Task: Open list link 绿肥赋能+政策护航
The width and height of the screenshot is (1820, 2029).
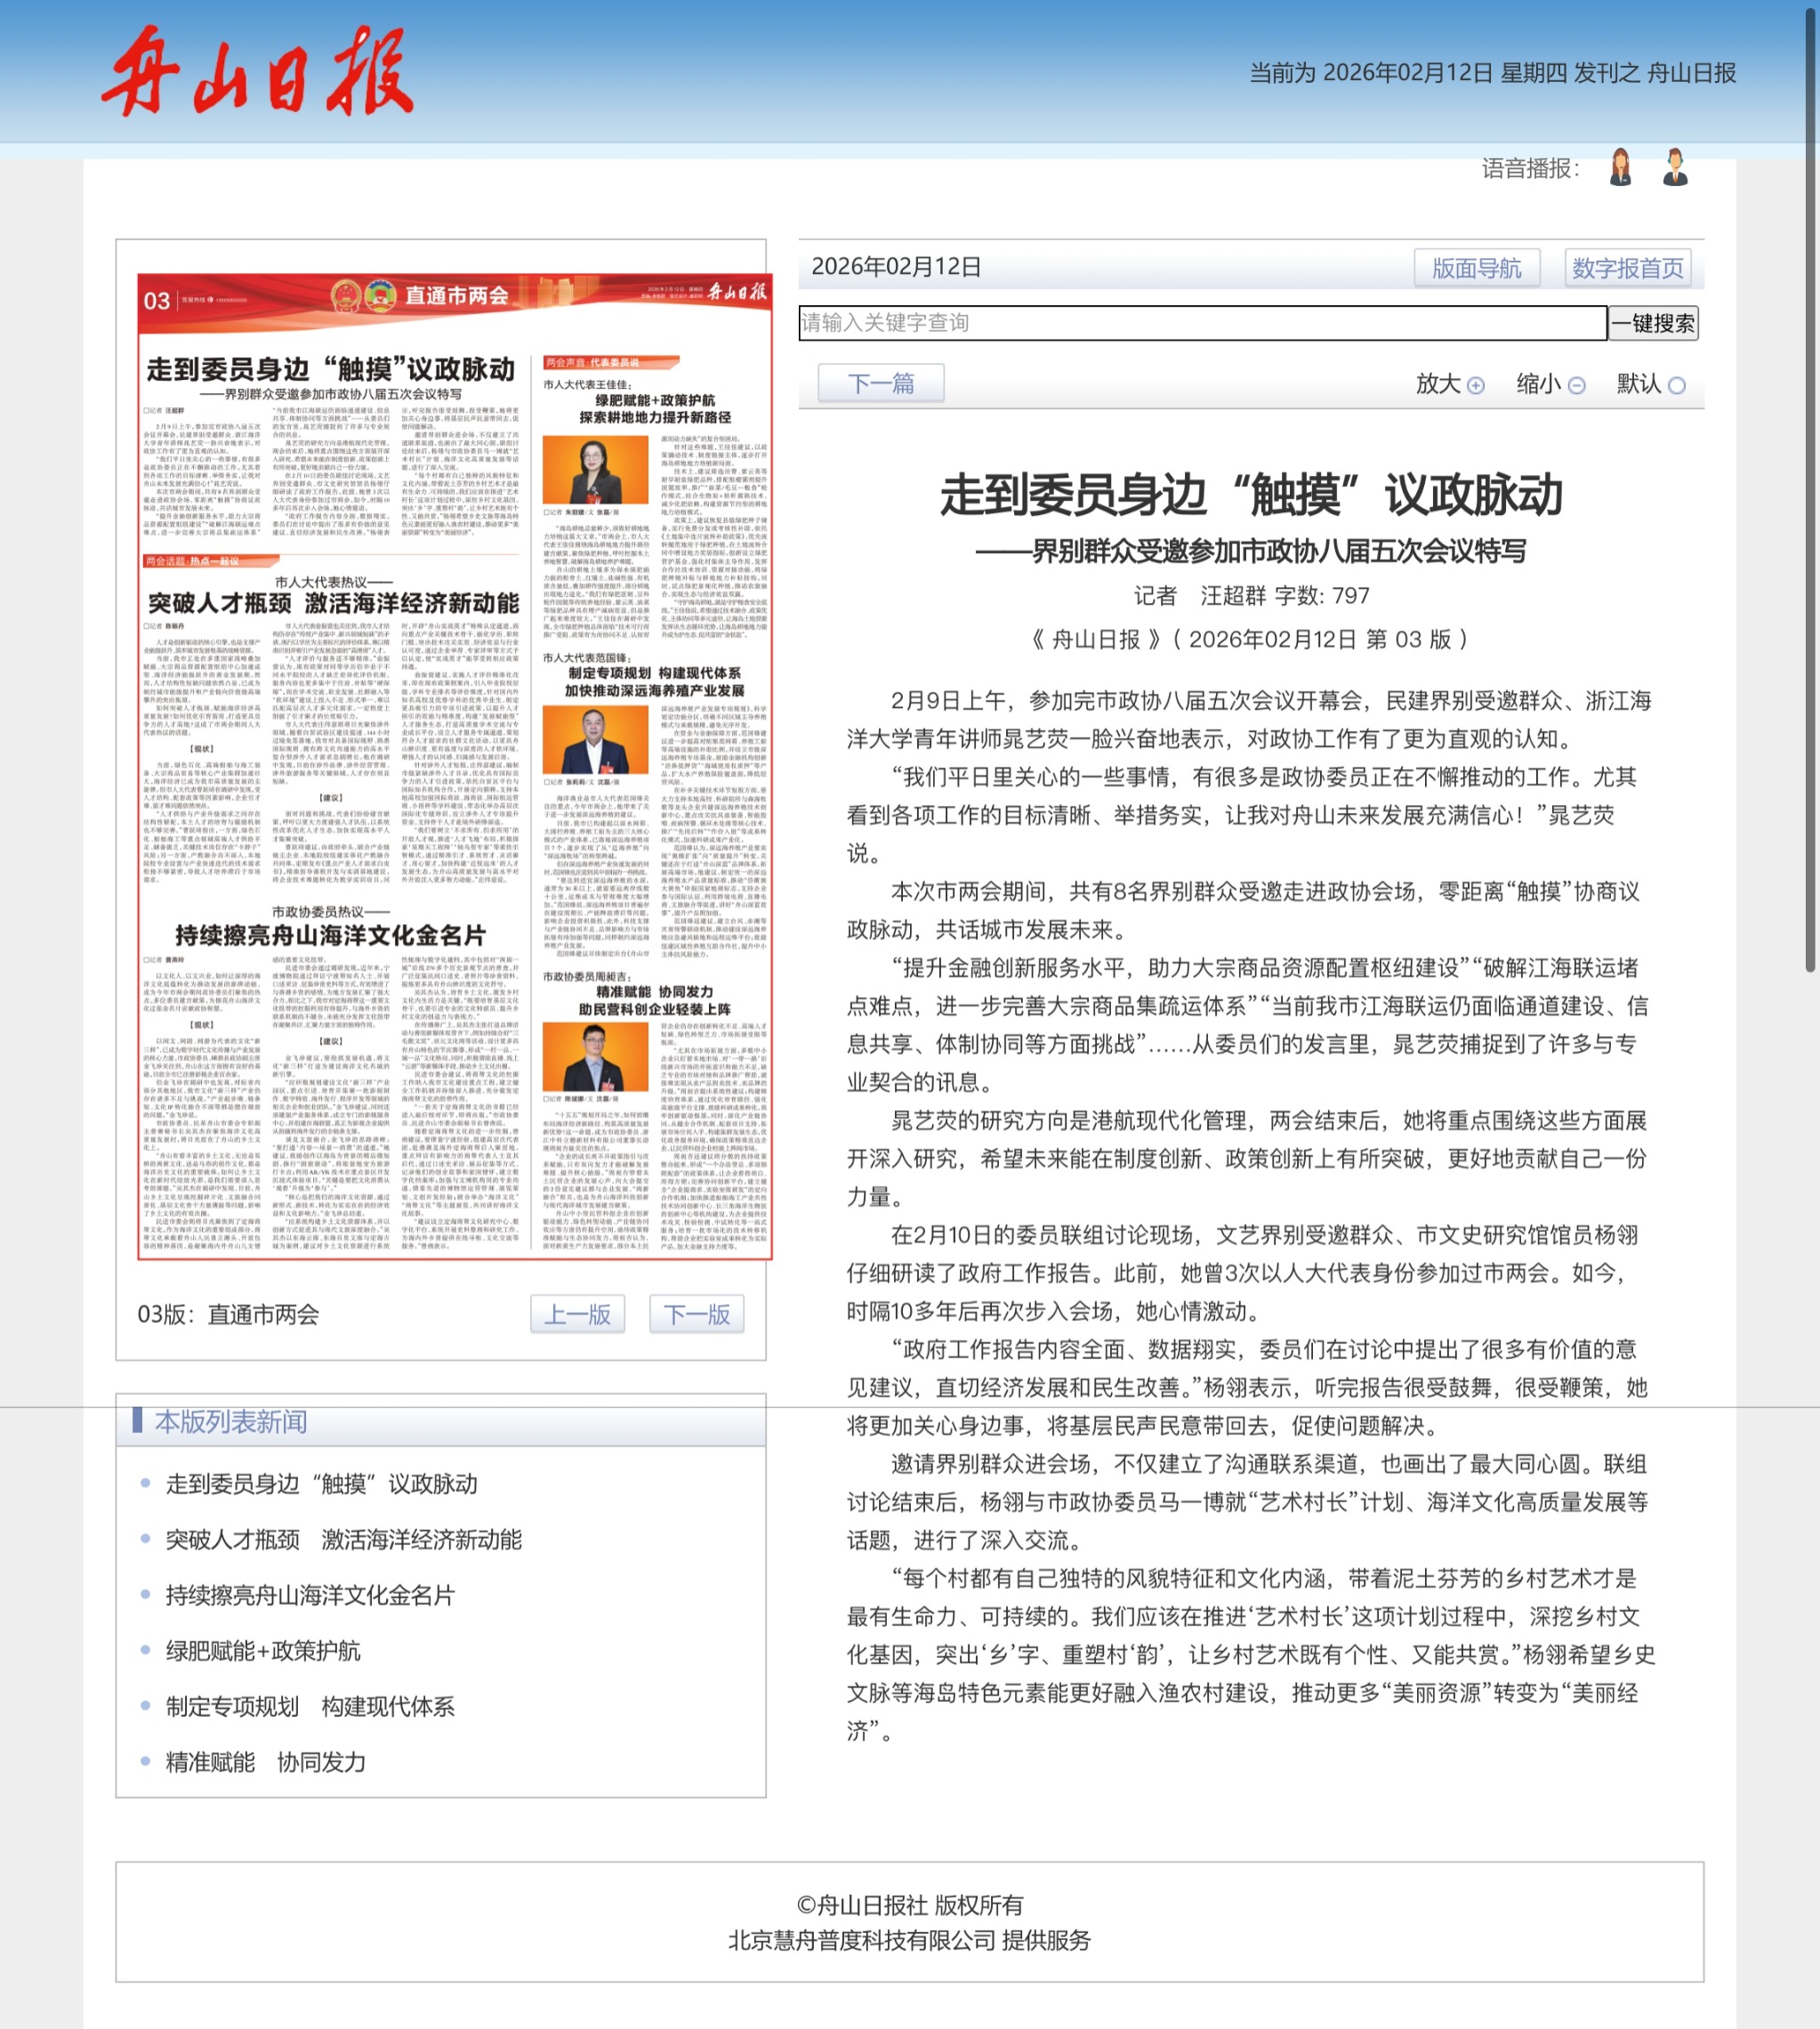Action: point(263,1651)
